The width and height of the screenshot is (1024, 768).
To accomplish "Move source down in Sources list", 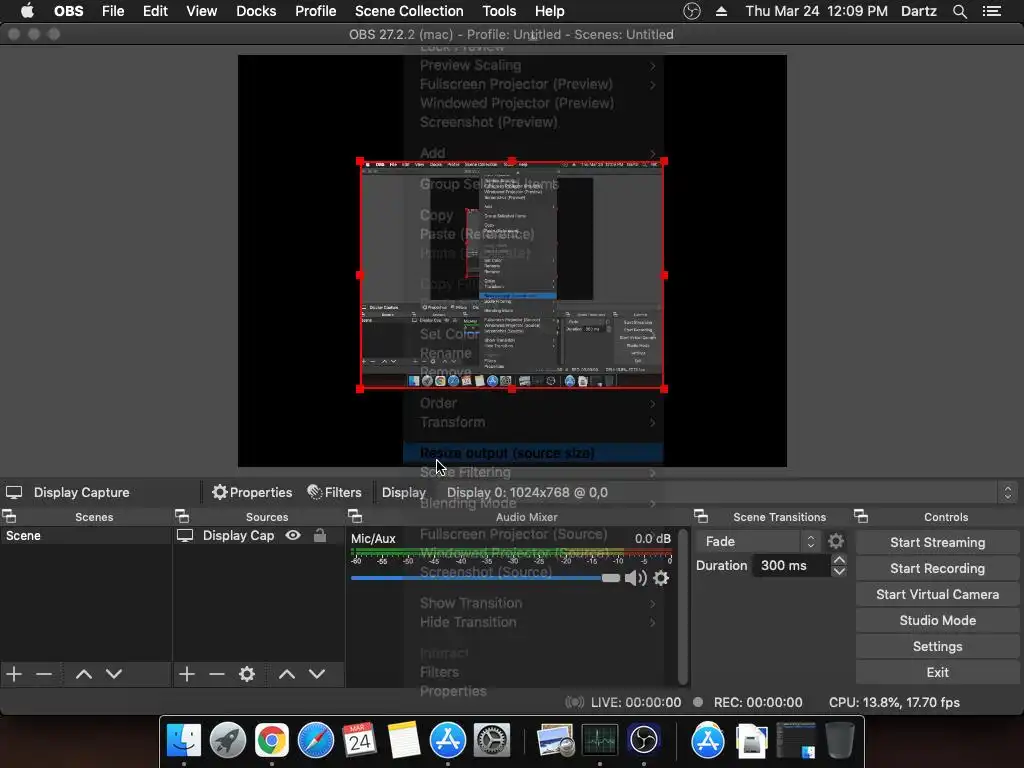I will (x=317, y=674).
